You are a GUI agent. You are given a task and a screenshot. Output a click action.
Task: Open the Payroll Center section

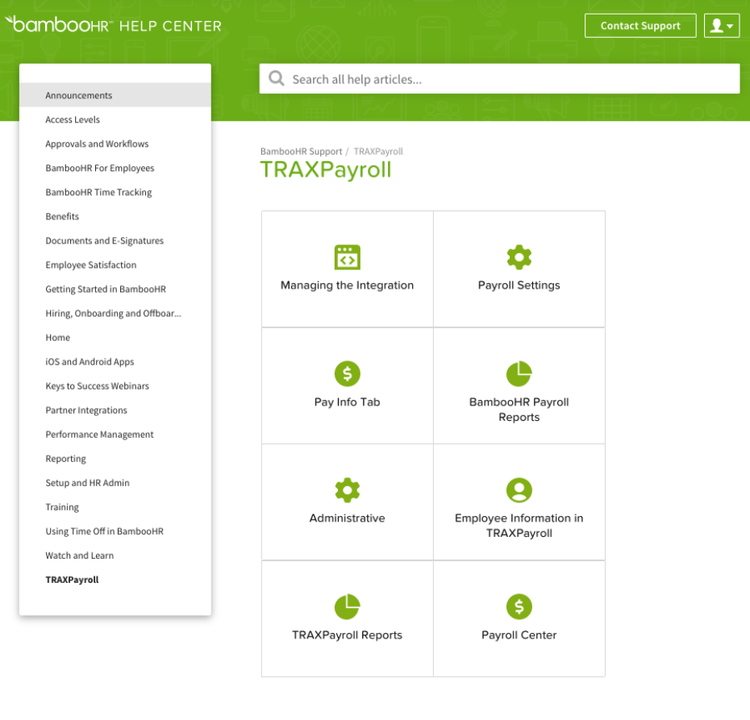point(519,619)
